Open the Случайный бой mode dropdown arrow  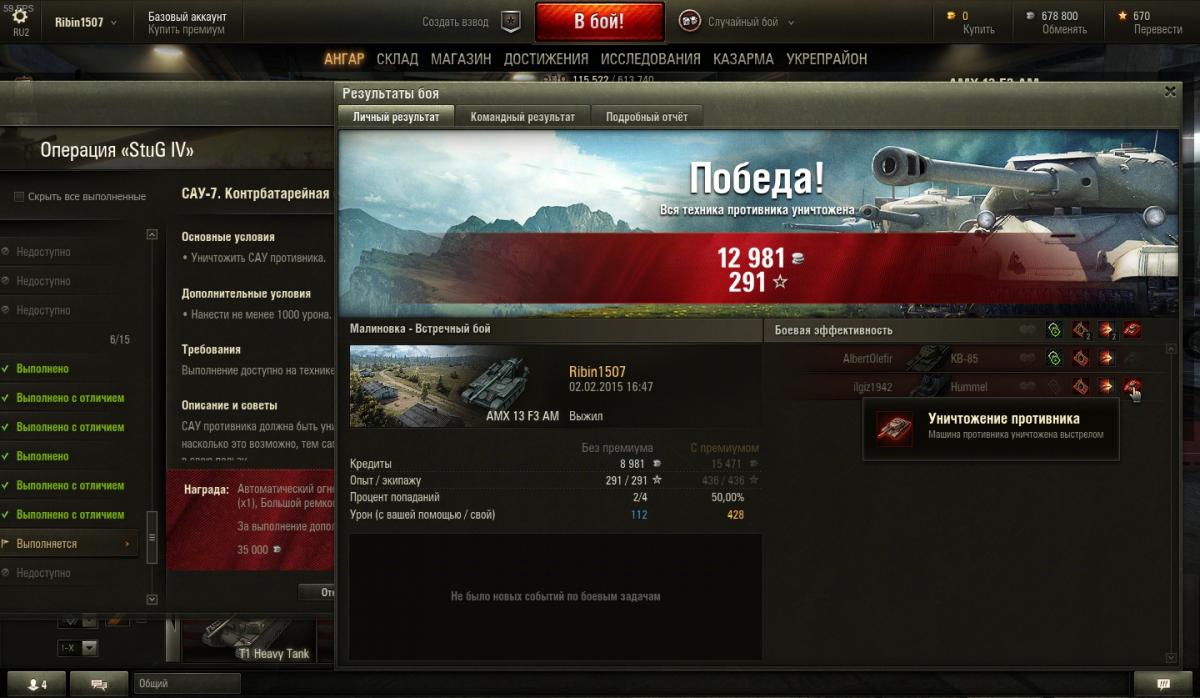[x=791, y=22]
